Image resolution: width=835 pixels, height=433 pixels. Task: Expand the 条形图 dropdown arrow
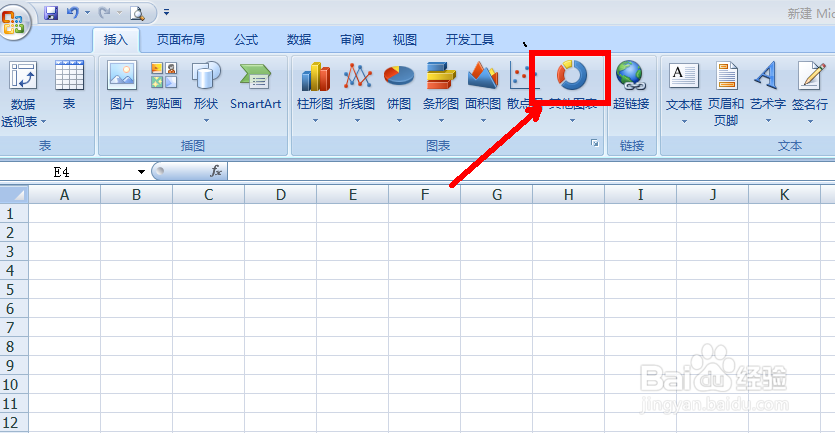(441, 121)
